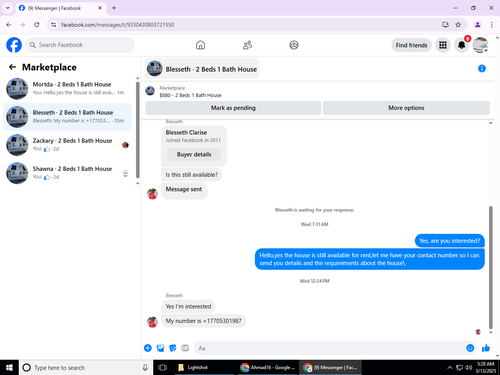Open the Zackary 2 Beds 1 Bath conversation
This screenshot has width=500, height=375.
[x=68, y=145]
